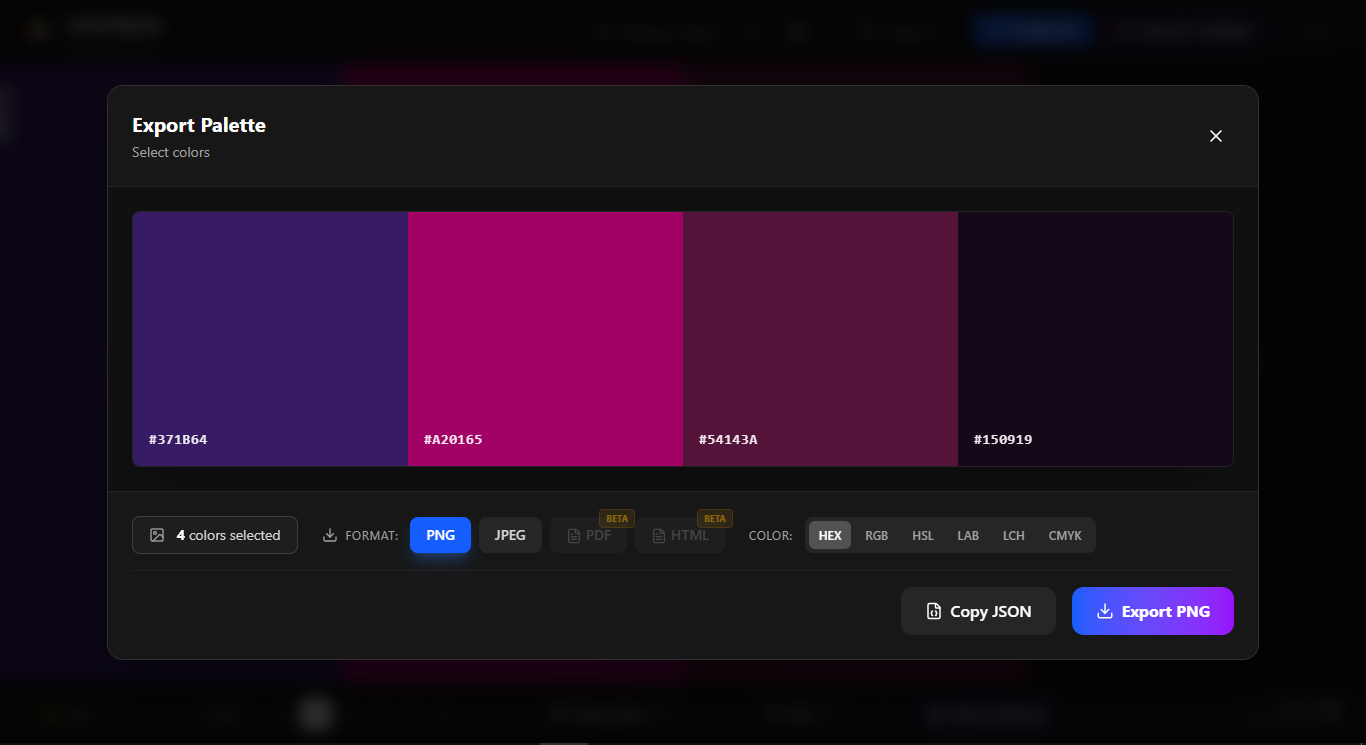This screenshot has height=745, width=1366.
Task: Select LAB color notation
Action: coord(968,535)
